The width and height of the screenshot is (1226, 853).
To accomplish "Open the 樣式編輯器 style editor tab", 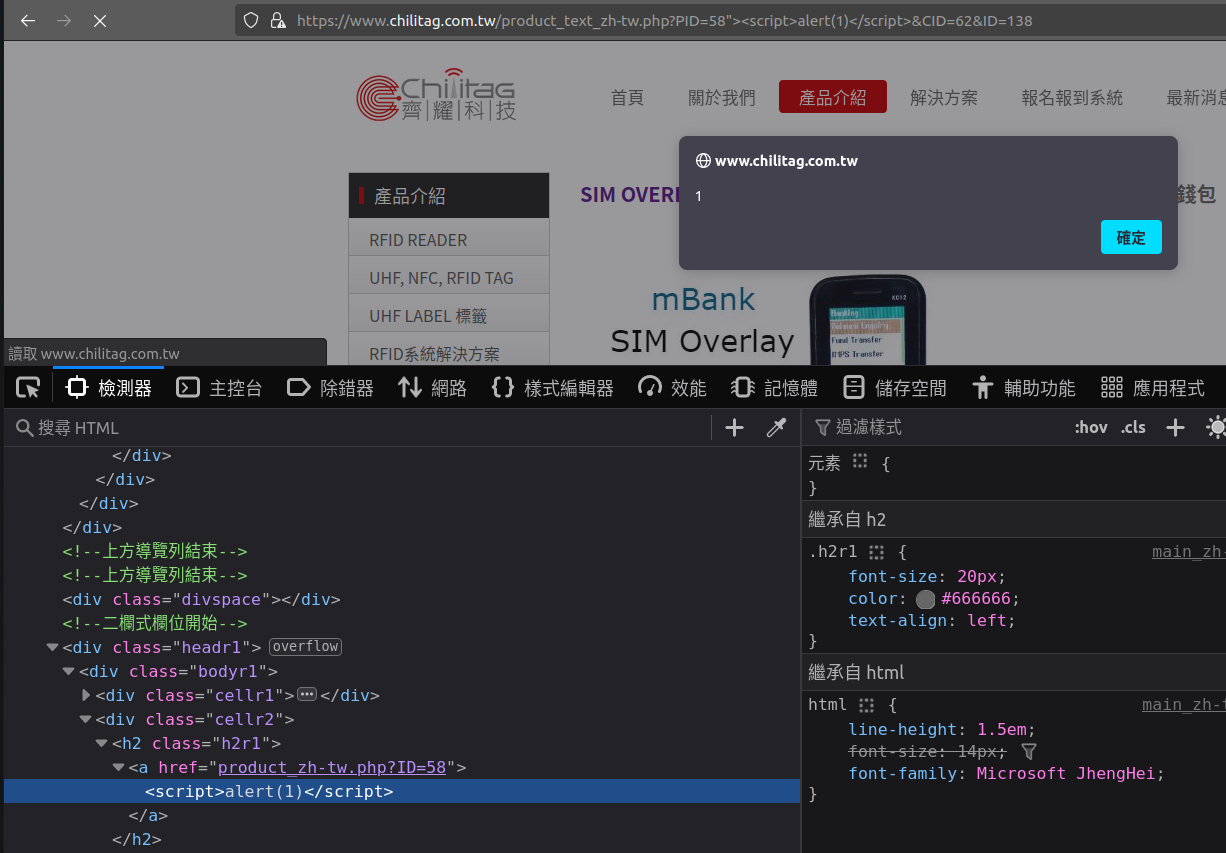I will [x=552, y=388].
